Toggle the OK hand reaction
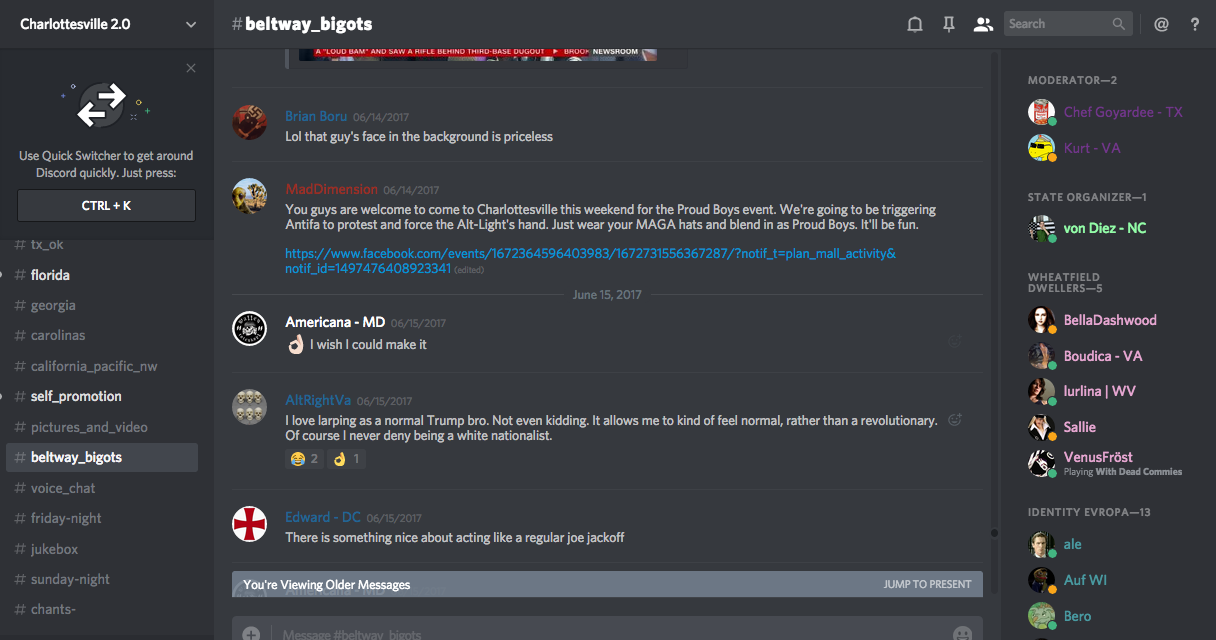The width and height of the screenshot is (1216, 640). pos(347,459)
